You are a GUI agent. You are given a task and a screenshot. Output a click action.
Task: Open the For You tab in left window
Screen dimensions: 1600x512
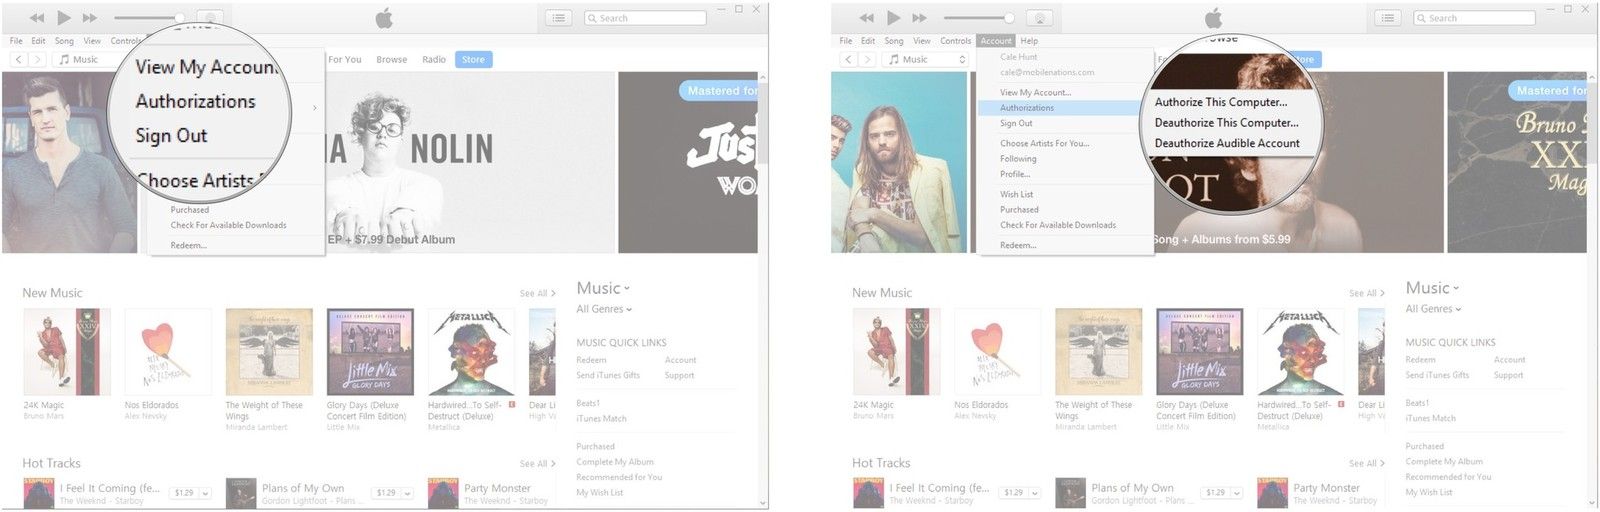coord(345,60)
